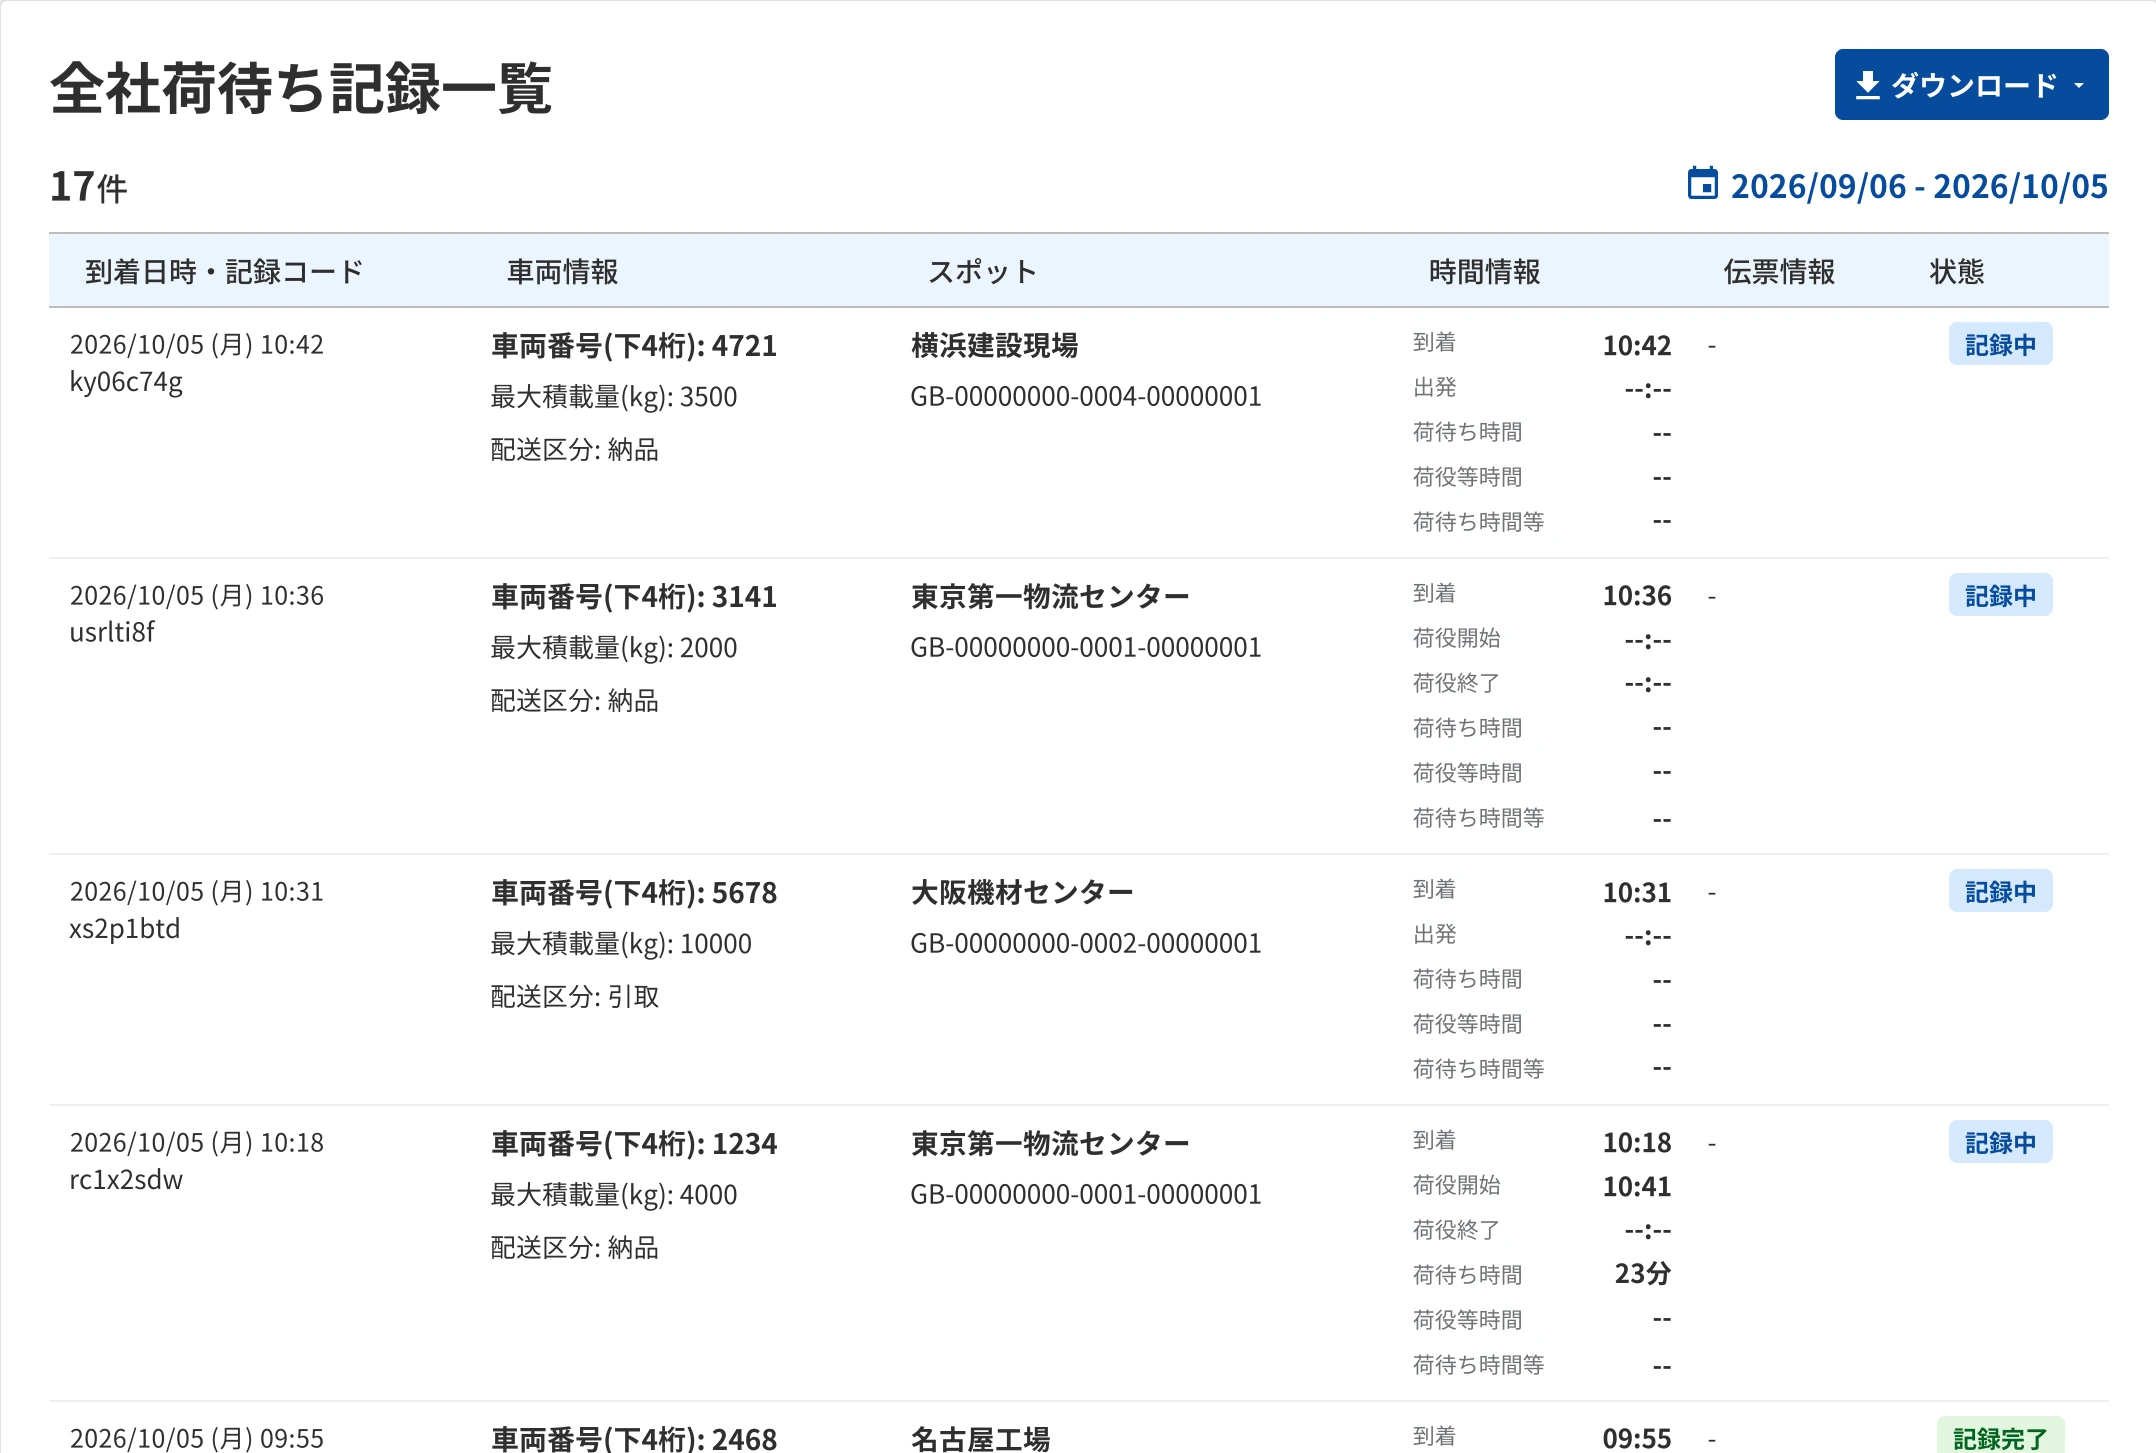Click 荷待ち時間 value 23分
Viewport: 2156px width, 1453px height.
tap(1642, 1274)
